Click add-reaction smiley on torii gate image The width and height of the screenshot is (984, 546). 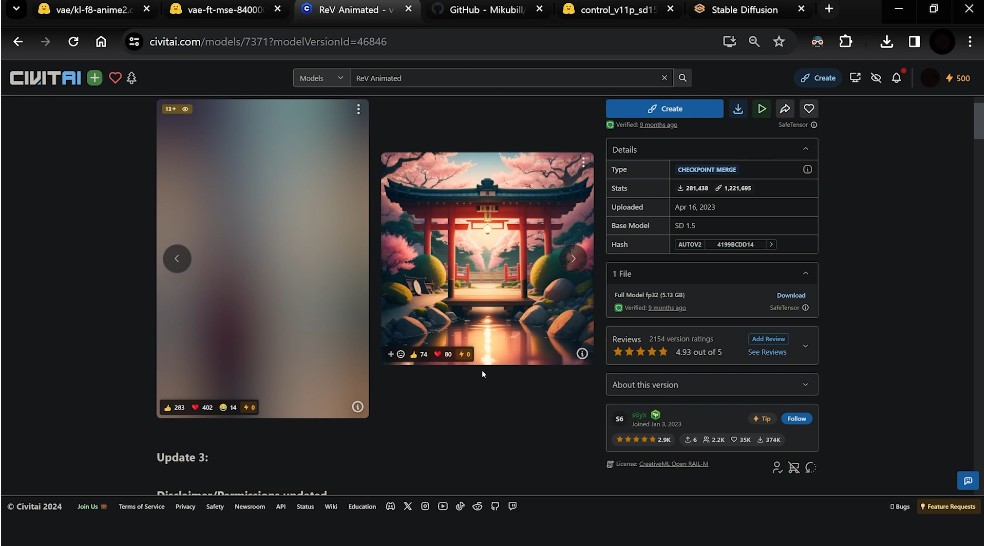[x=397, y=354]
